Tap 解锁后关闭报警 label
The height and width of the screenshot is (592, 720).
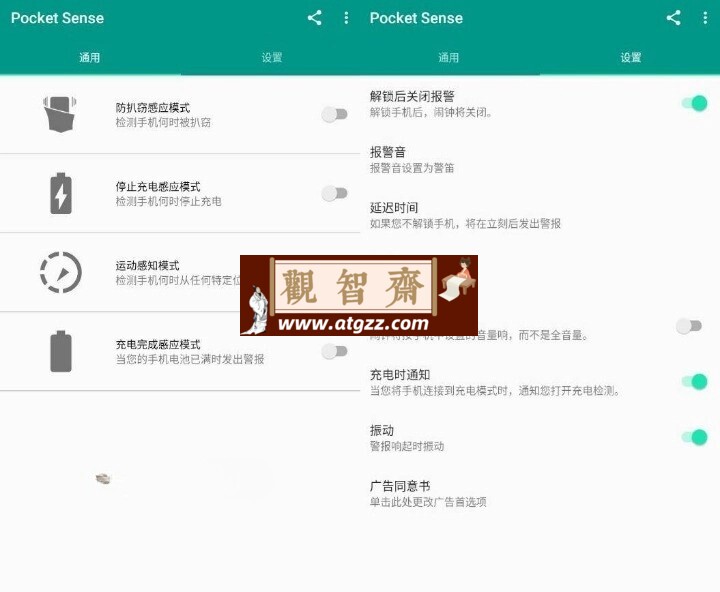coord(412,96)
